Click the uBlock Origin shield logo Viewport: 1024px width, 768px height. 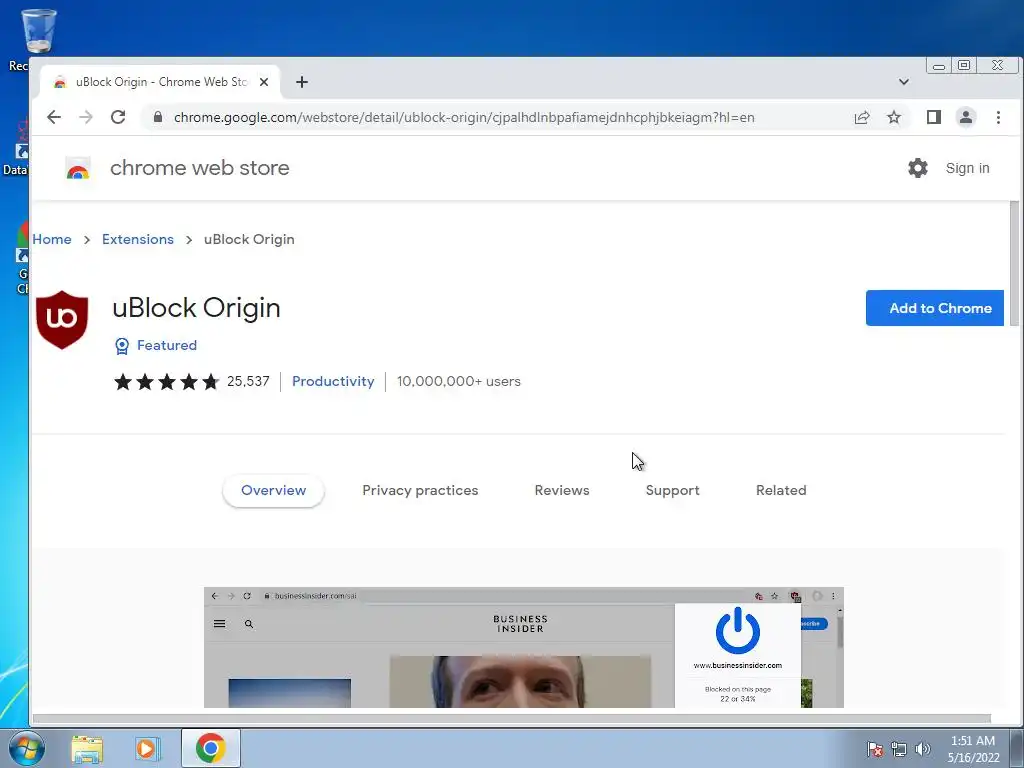tap(62, 319)
